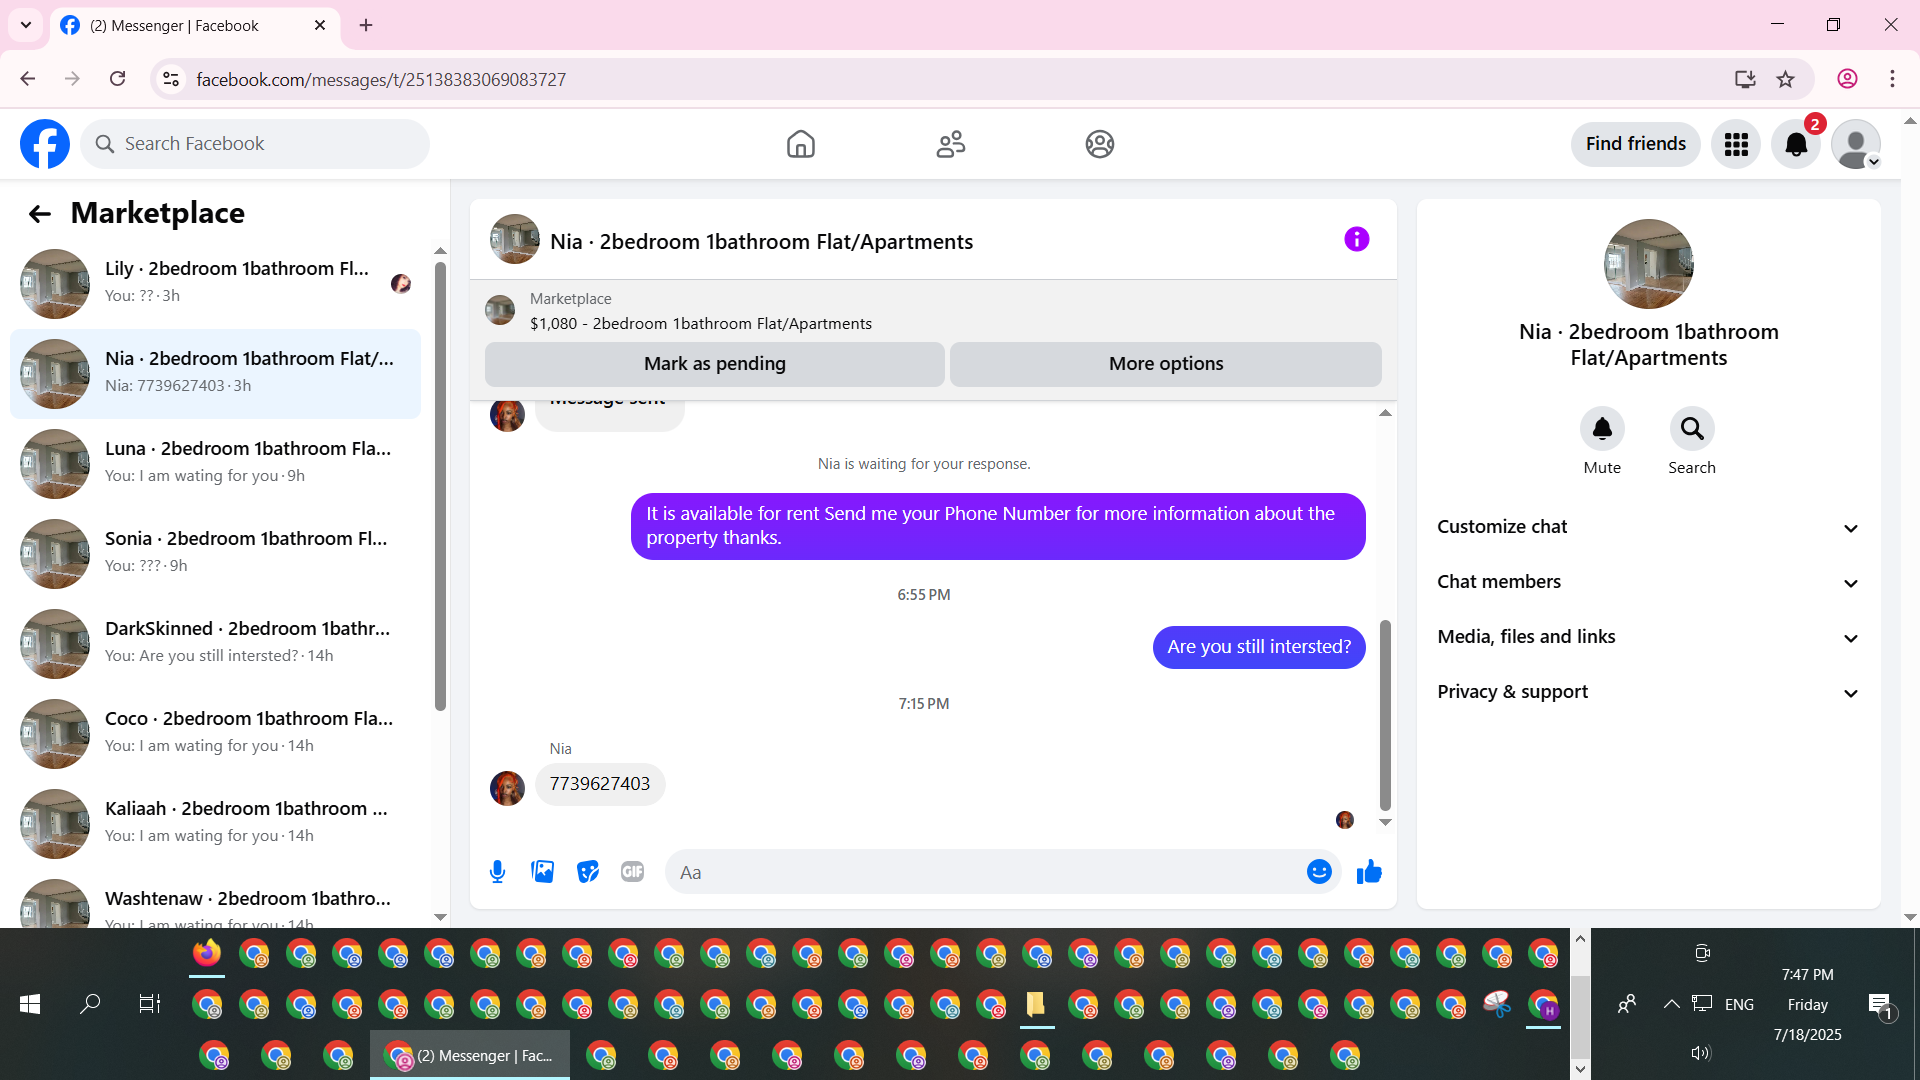Choose a sticker icon
Screen dimensions: 1920x1080
pyautogui.click(x=587, y=872)
